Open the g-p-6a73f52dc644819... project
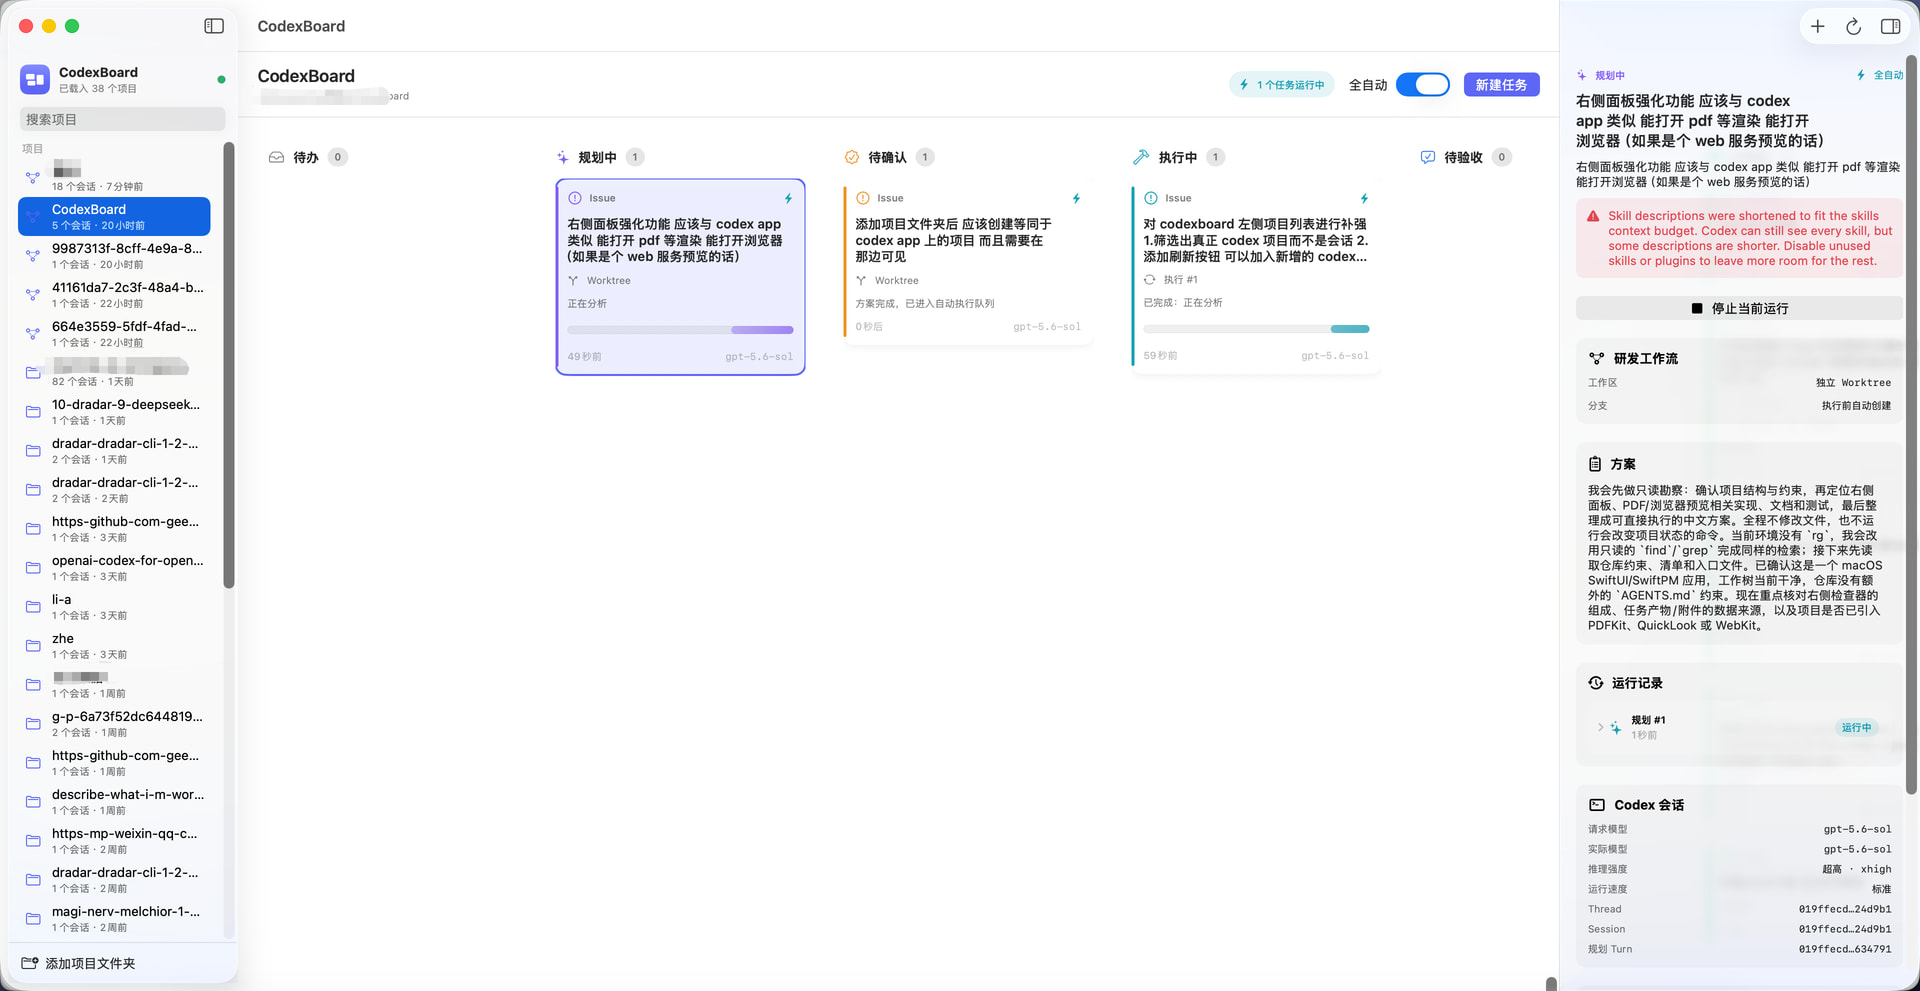The height and width of the screenshot is (991, 1920). [x=114, y=724]
